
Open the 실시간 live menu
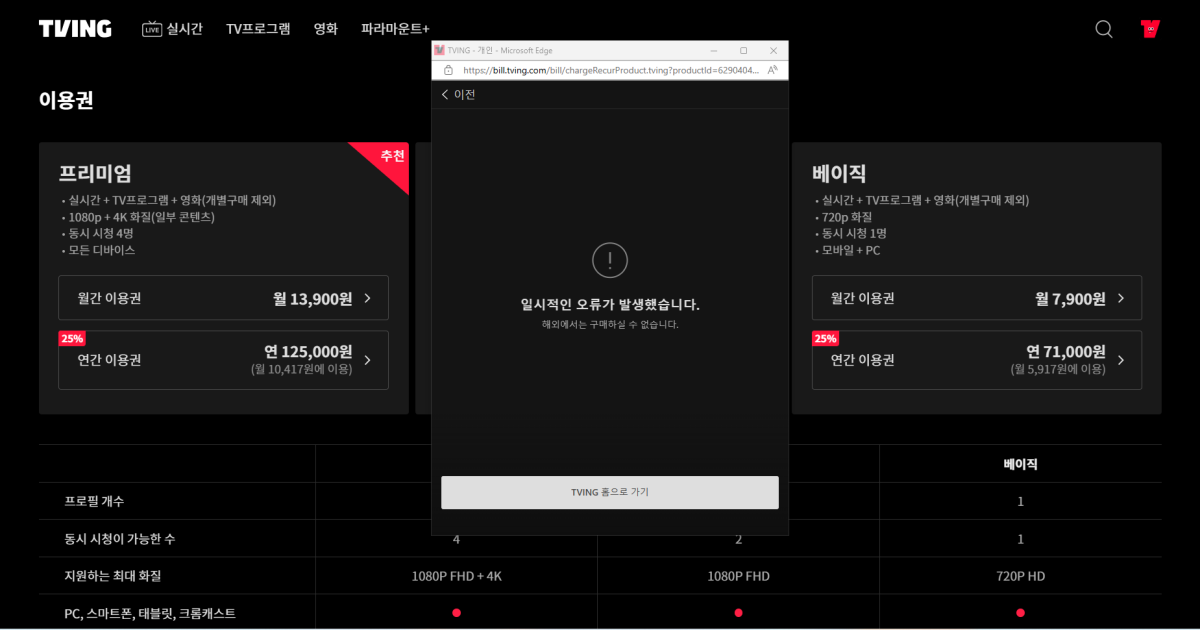[x=172, y=29]
